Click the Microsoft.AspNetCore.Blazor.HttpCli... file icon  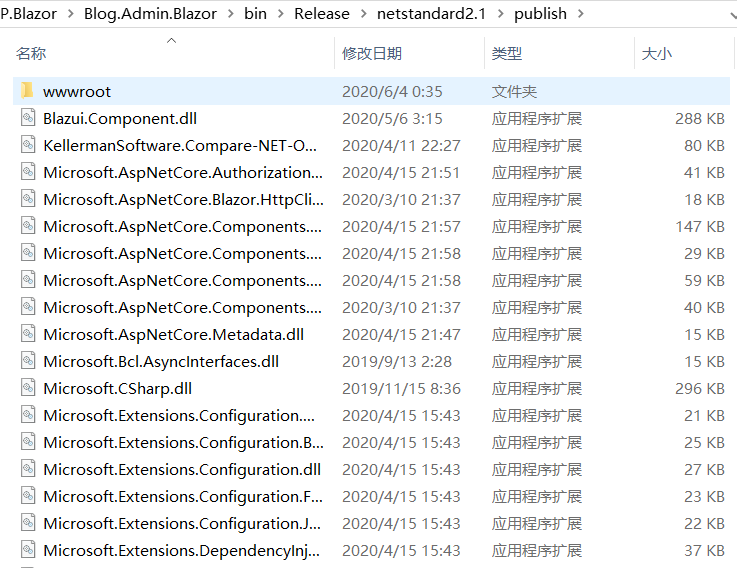tap(28, 198)
